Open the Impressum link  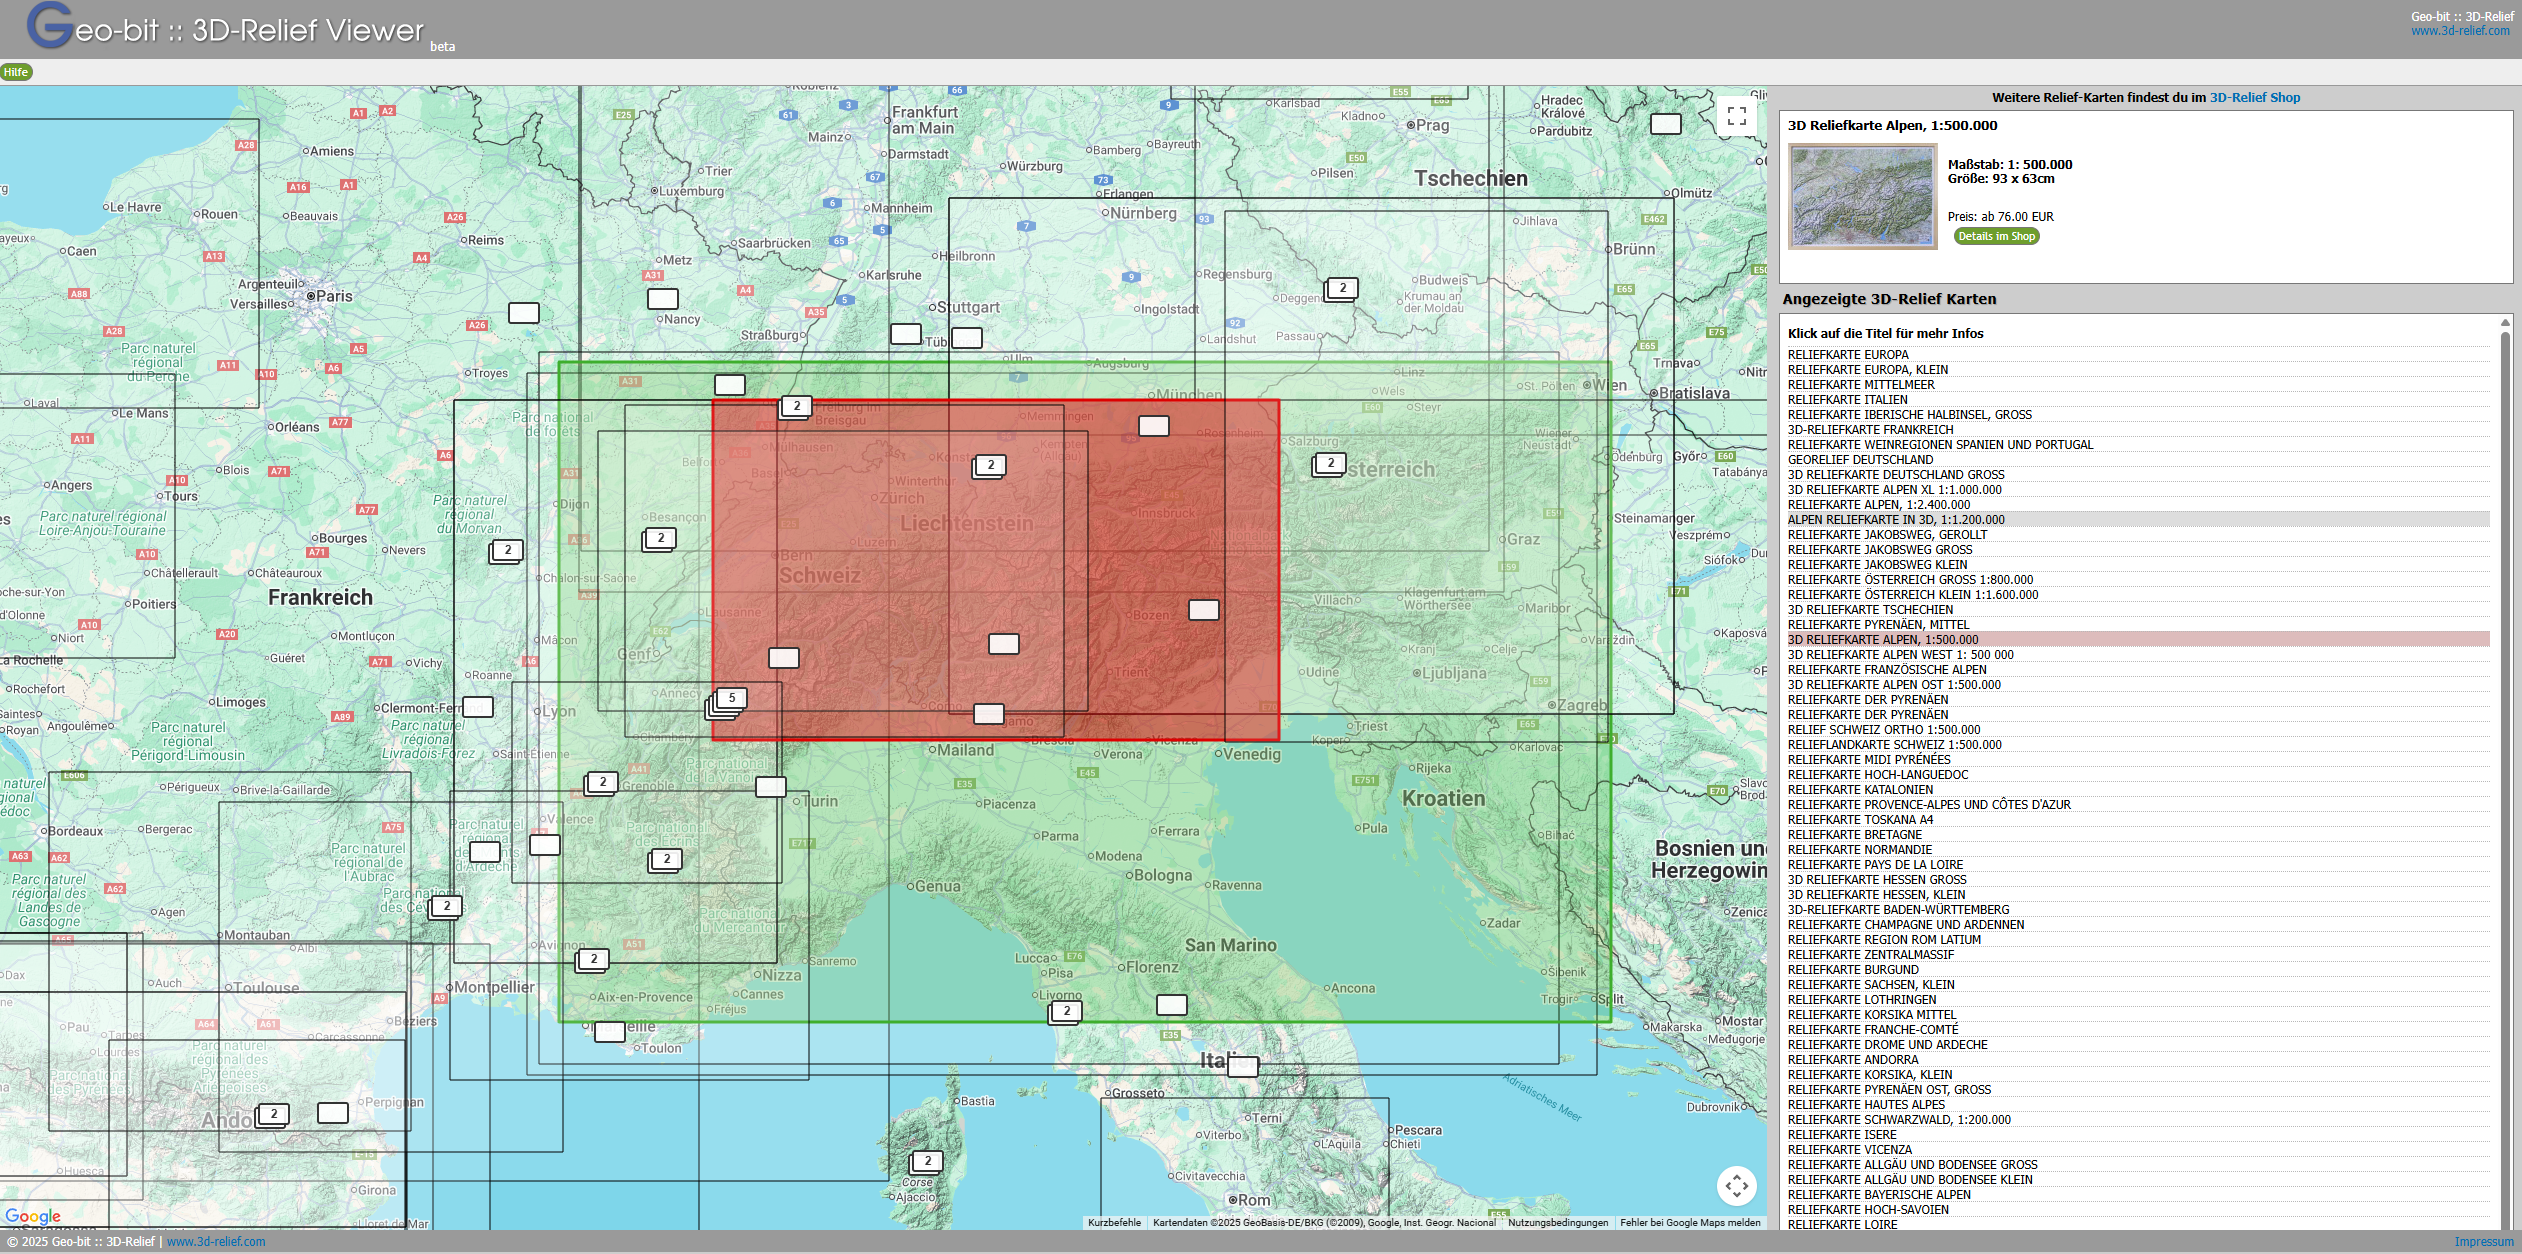point(2483,1242)
